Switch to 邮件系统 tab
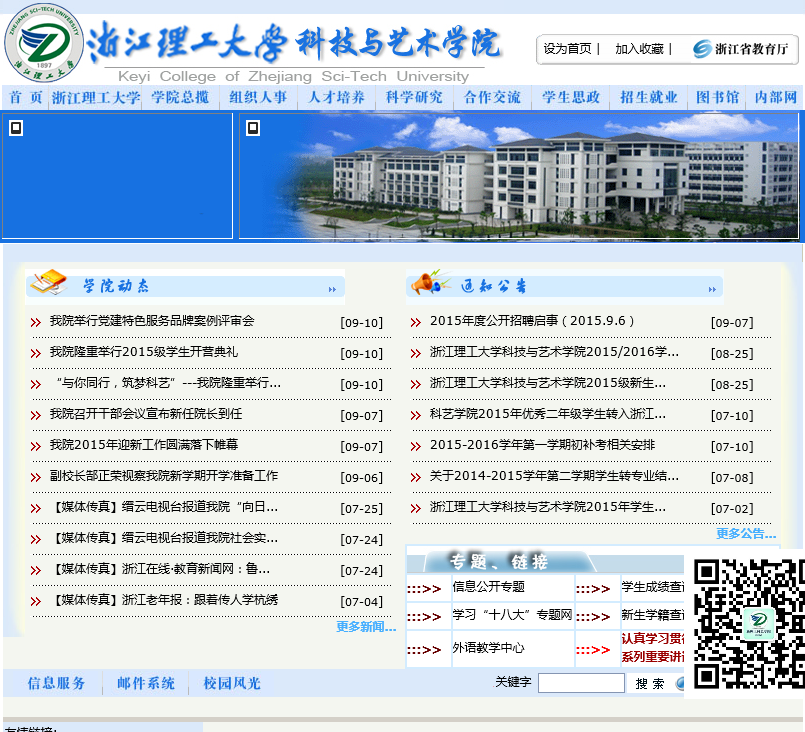 point(146,684)
